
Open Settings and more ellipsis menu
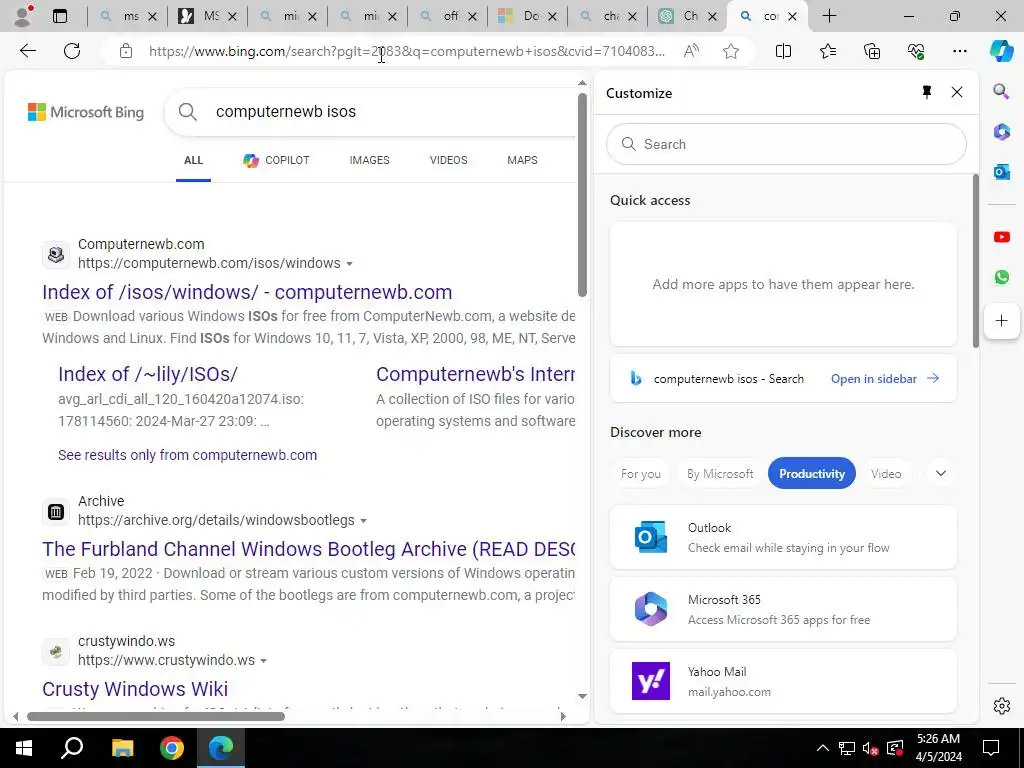click(x=959, y=51)
